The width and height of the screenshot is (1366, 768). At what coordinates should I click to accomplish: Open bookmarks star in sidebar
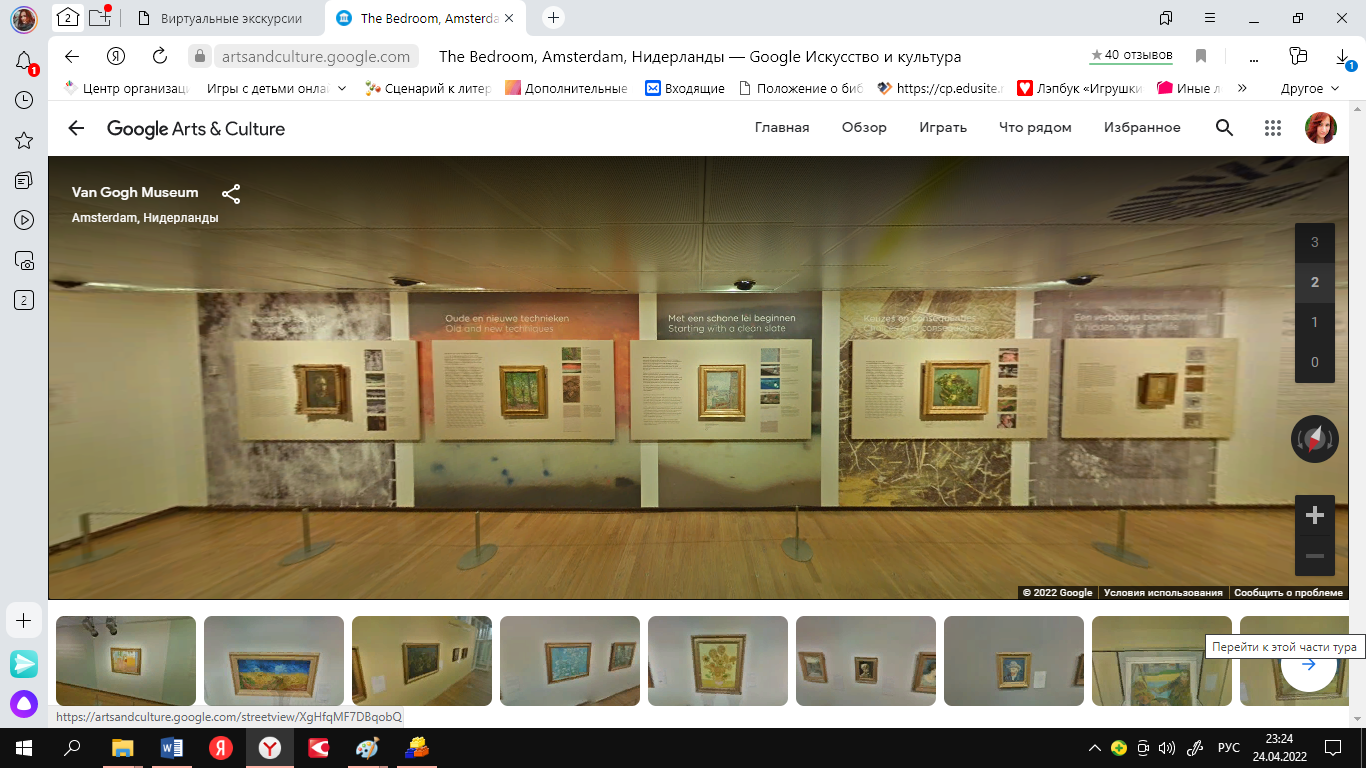[24, 140]
